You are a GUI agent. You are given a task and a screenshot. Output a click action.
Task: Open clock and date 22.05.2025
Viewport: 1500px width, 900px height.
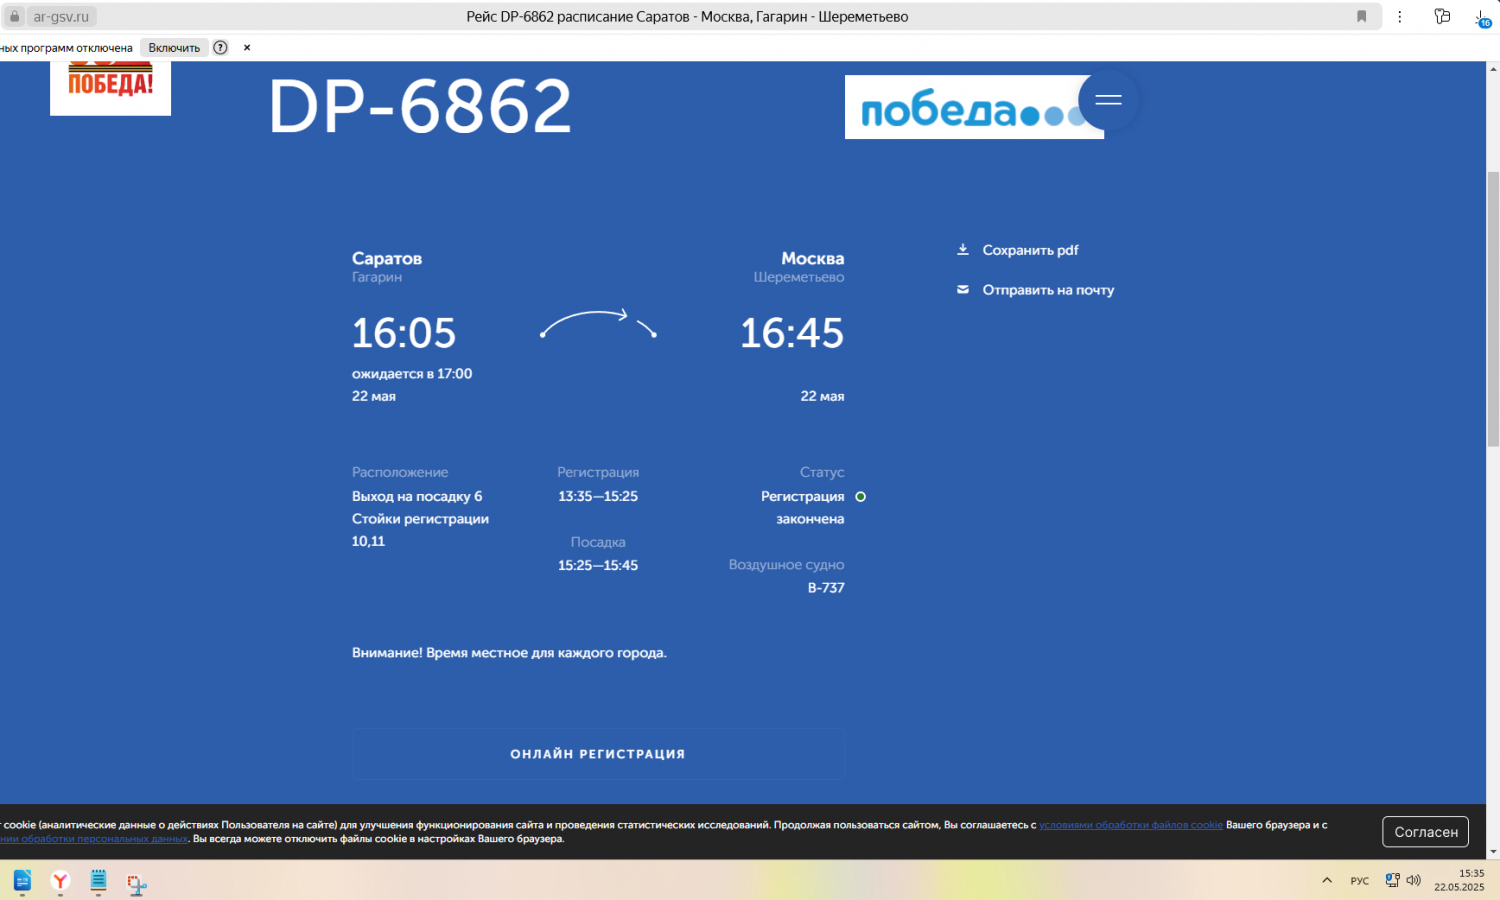click(x=1459, y=880)
